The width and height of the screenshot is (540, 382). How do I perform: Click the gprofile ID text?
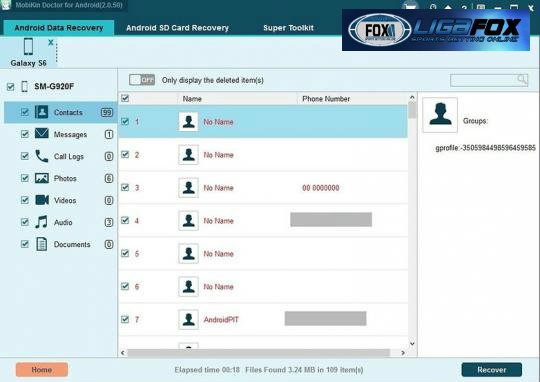486,148
